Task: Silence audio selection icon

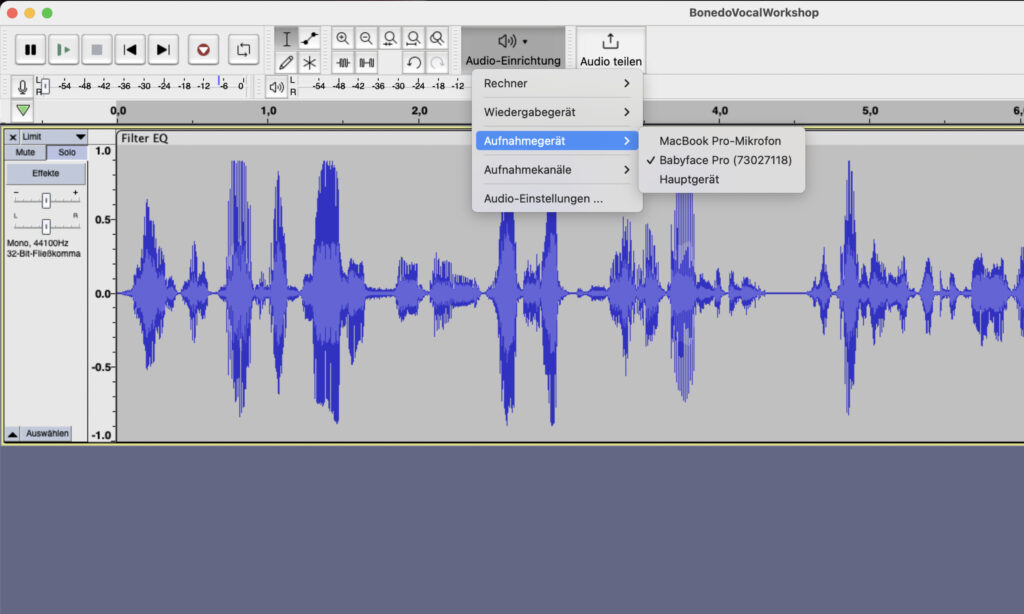Action: (366, 63)
